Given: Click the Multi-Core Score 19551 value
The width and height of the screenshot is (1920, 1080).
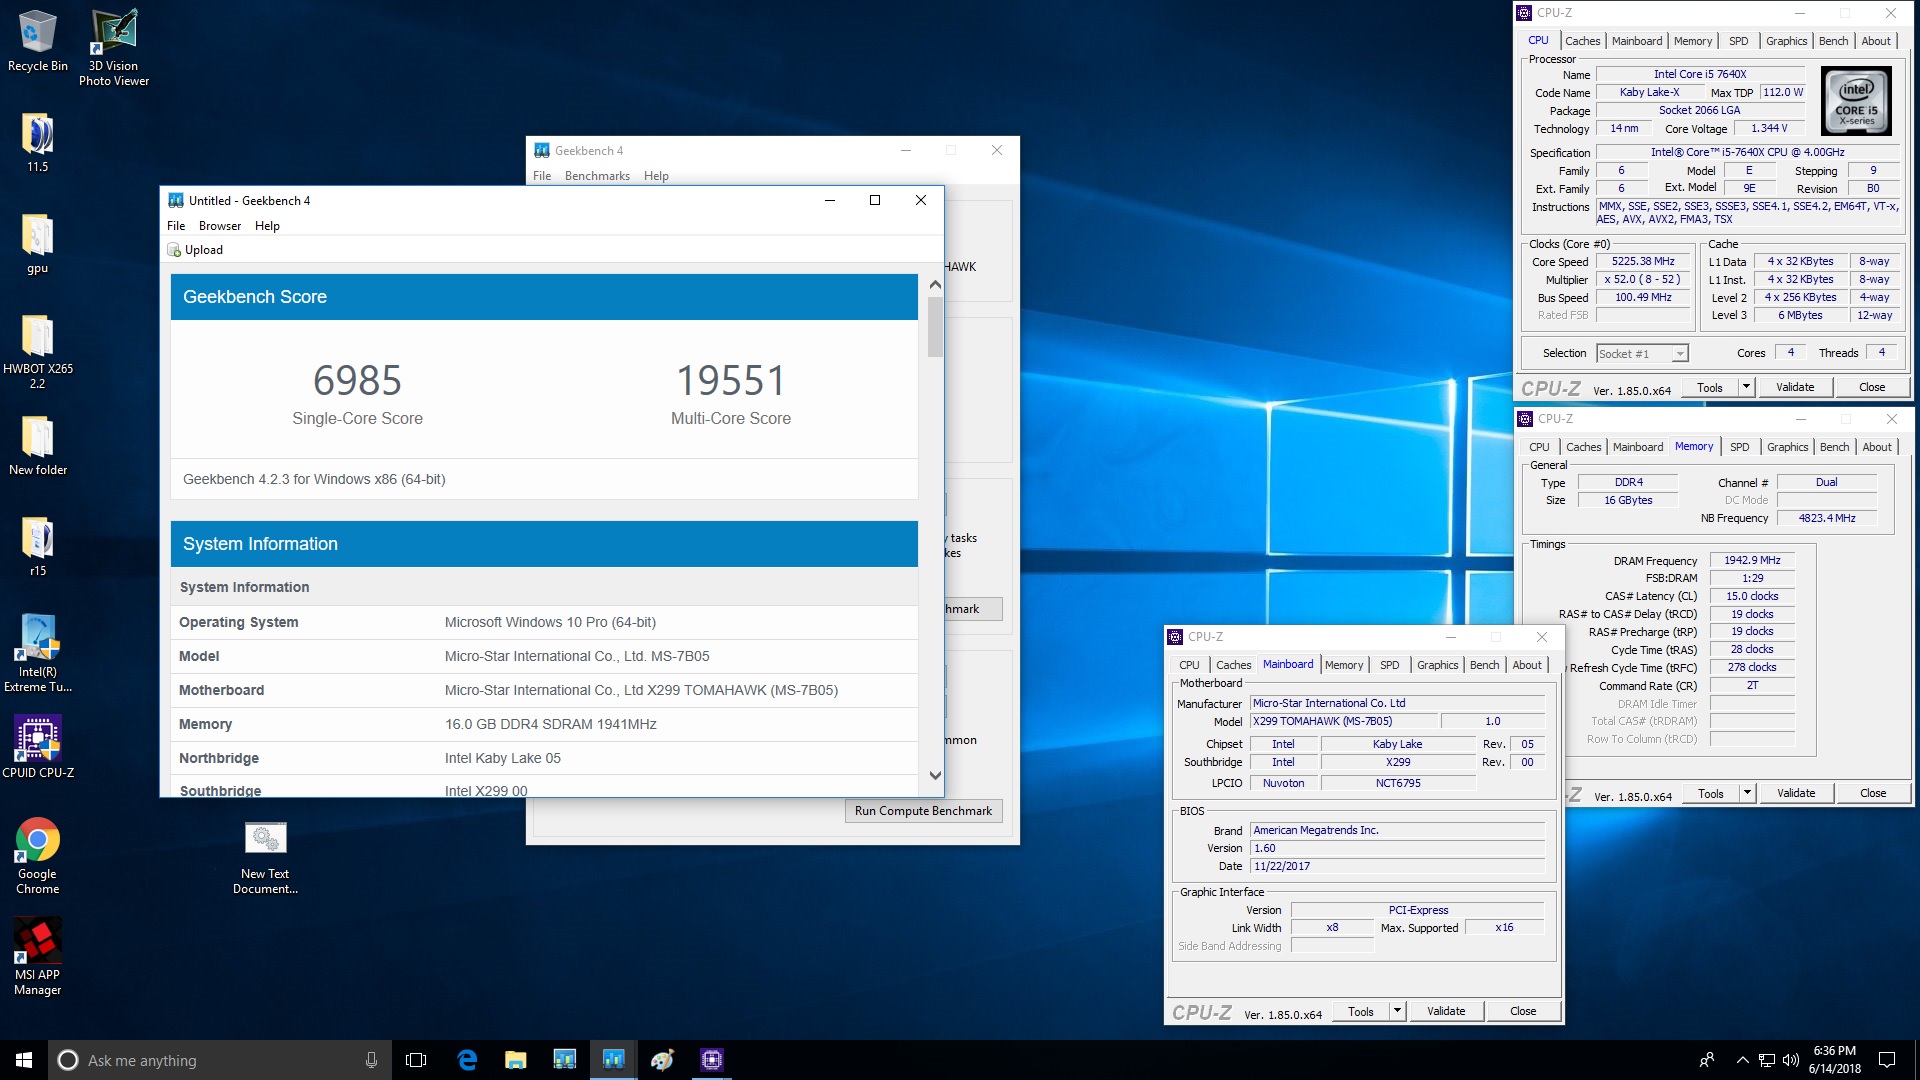Looking at the screenshot, I should click(731, 380).
